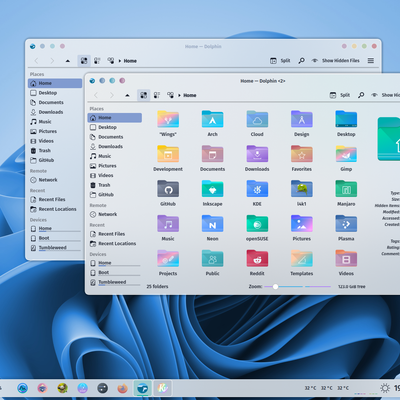Switch to compact view in Dolphin <2> toolbar
The image size is (400, 400).
pyautogui.click(x=157, y=95)
